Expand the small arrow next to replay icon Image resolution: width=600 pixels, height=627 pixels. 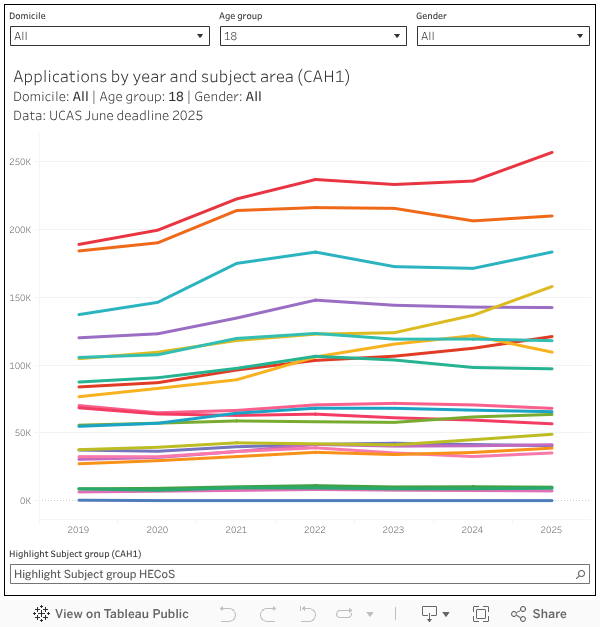370,614
